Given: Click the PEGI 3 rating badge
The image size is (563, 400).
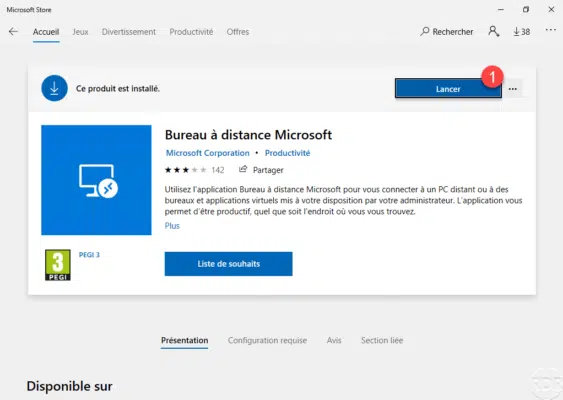Looking at the screenshot, I should [58, 265].
